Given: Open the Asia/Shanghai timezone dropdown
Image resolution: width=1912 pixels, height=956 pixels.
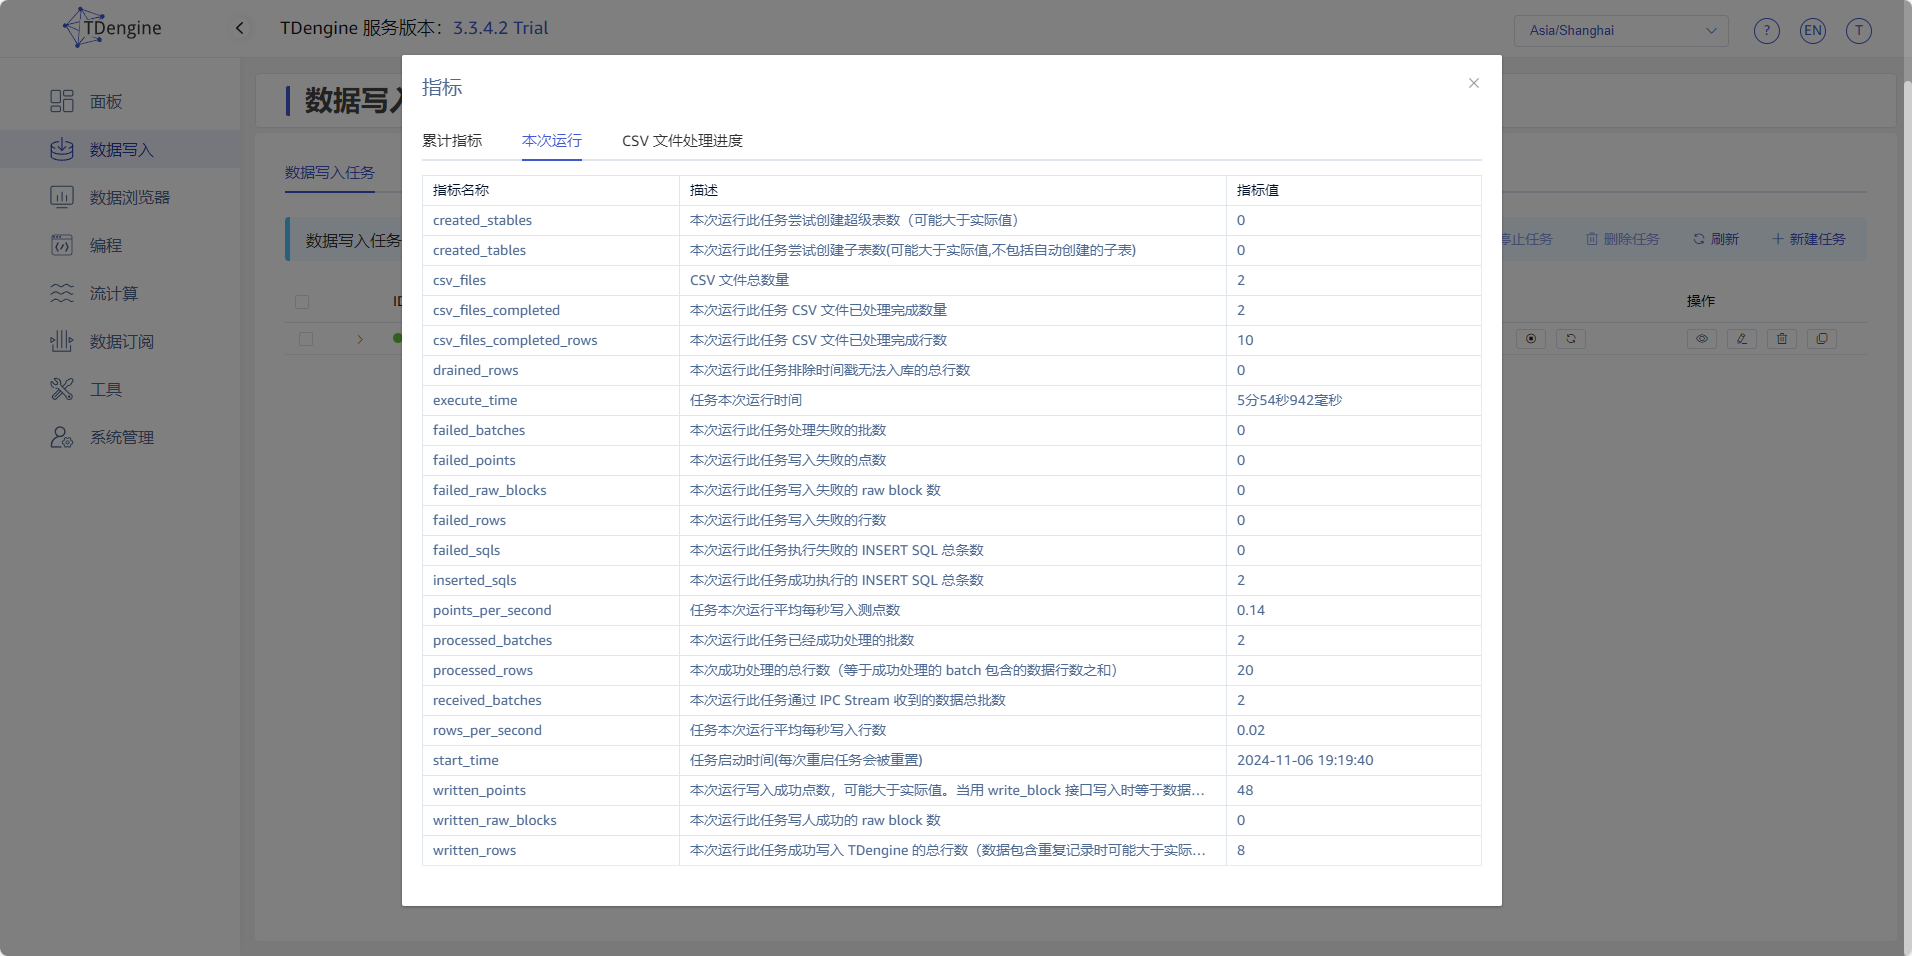Looking at the screenshot, I should (x=1620, y=31).
